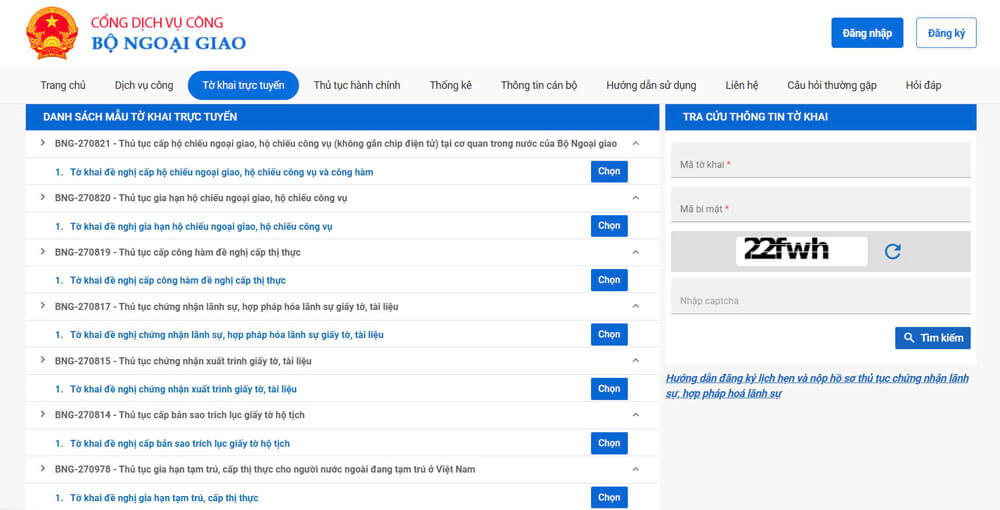This screenshot has height=510, width=1000.
Task: Collapse the BNG-270978 section using the up chevron
Action: (635, 469)
